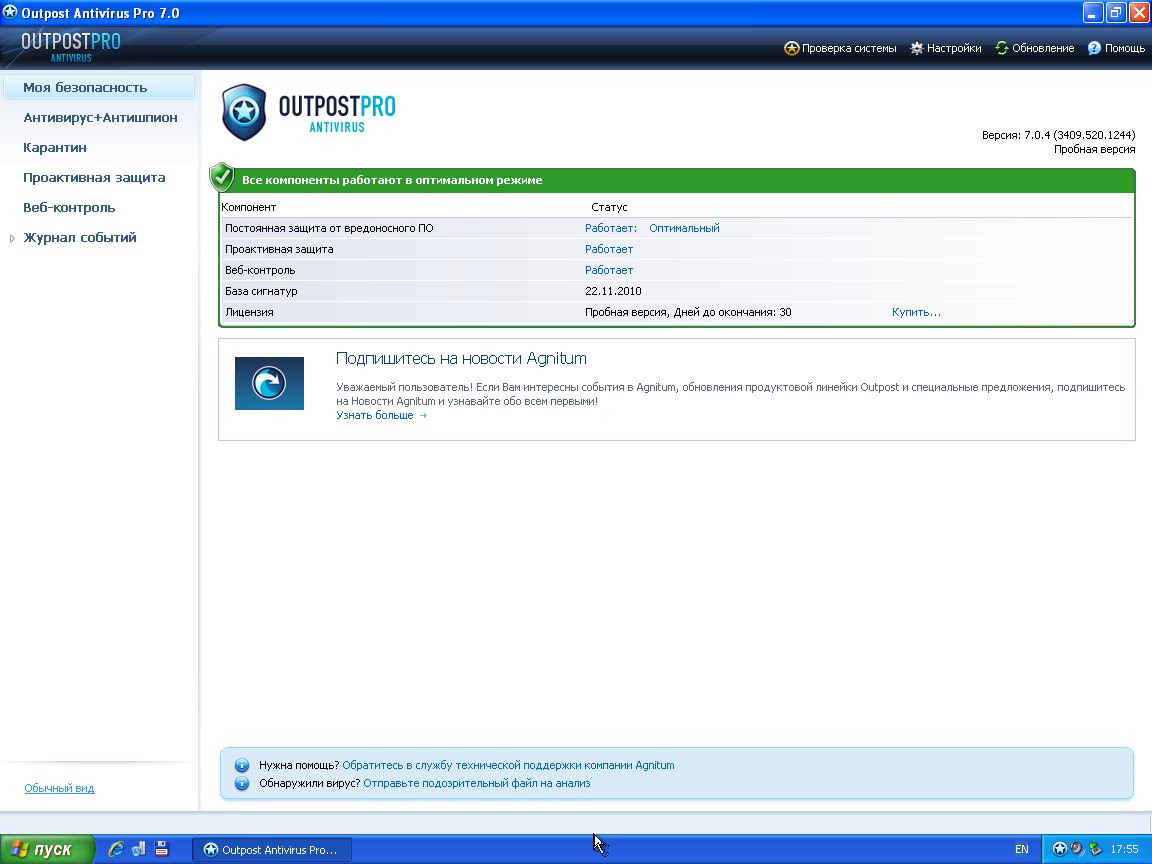Click the Компонент column header

click(249, 207)
